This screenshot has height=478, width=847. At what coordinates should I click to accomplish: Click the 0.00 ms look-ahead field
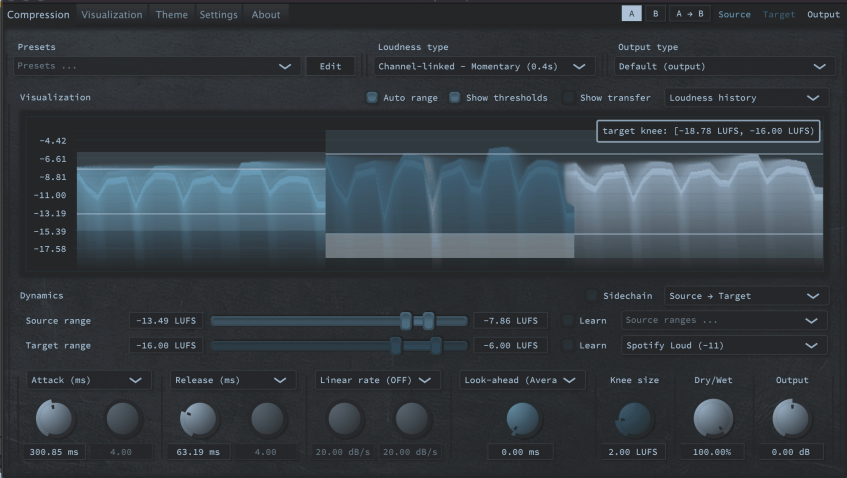point(520,452)
